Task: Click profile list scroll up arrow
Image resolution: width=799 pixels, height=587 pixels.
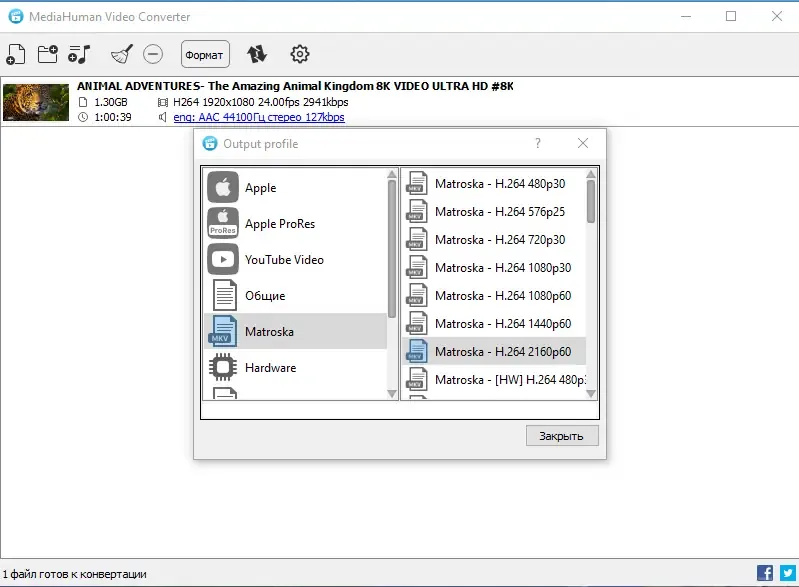Action: tap(591, 174)
